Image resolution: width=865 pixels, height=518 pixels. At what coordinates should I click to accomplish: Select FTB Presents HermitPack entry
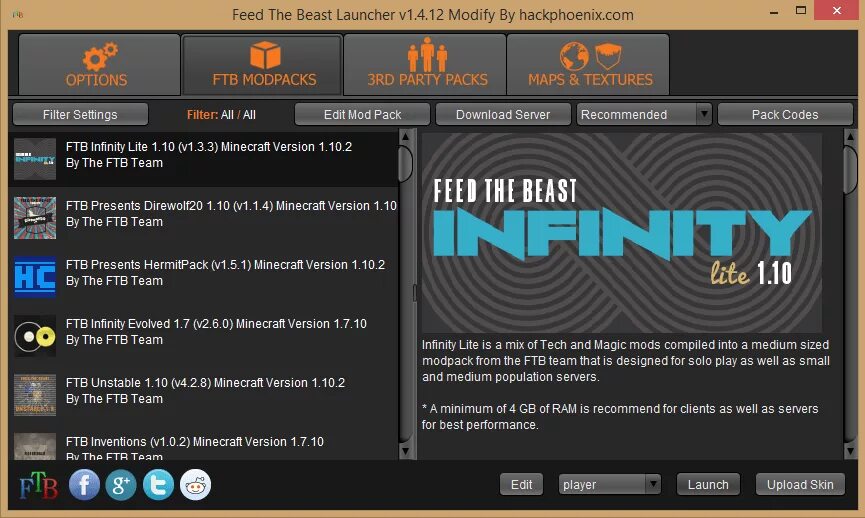pos(204,277)
